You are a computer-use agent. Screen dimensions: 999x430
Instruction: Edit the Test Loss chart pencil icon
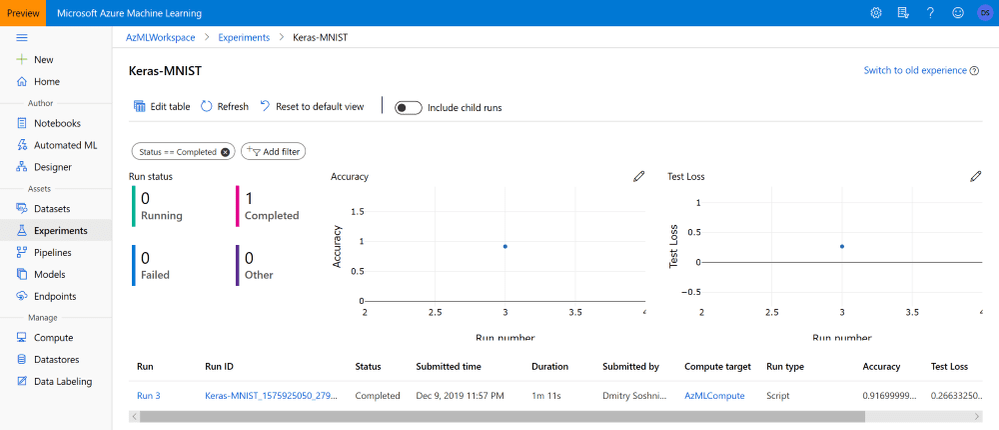(975, 176)
